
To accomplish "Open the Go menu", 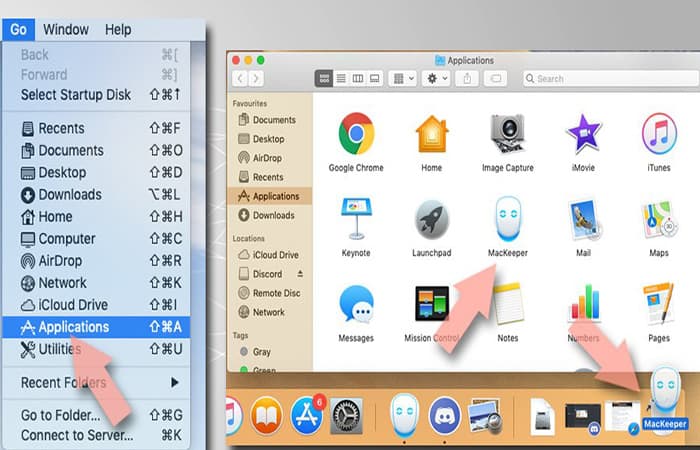I will 18,29.
